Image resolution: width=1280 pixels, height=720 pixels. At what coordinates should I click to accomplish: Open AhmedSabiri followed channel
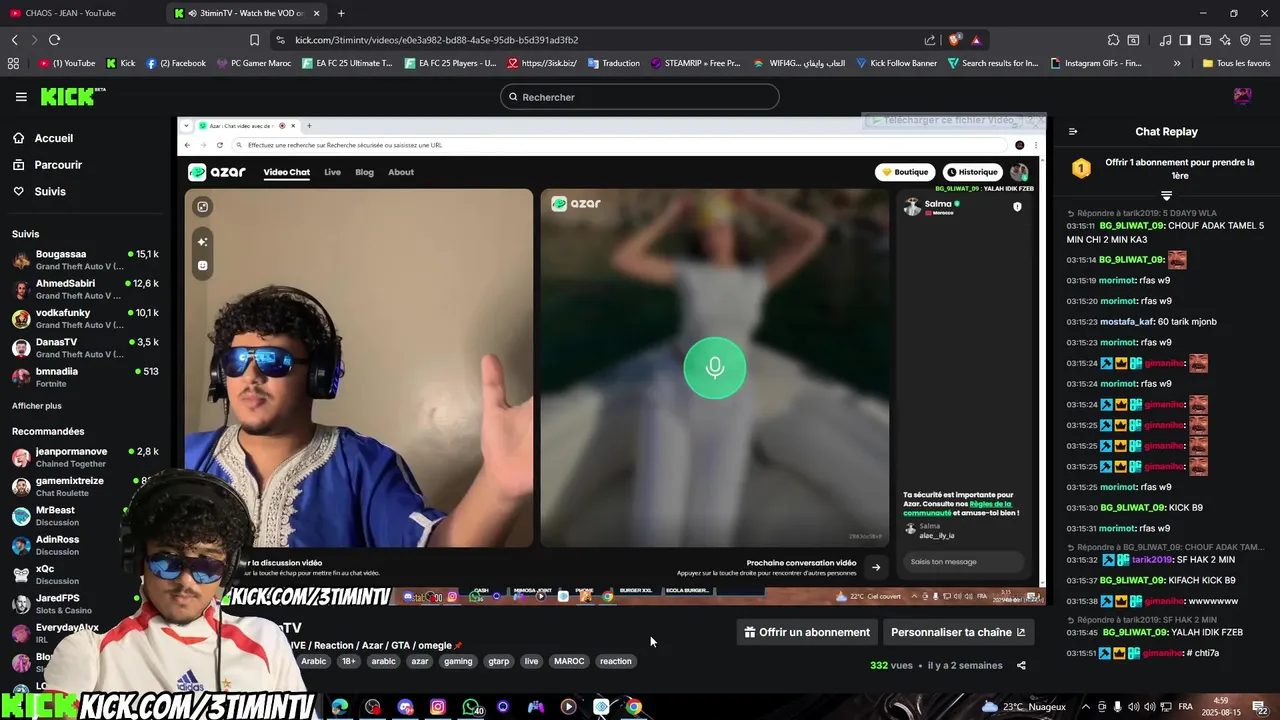pos(85,289)
